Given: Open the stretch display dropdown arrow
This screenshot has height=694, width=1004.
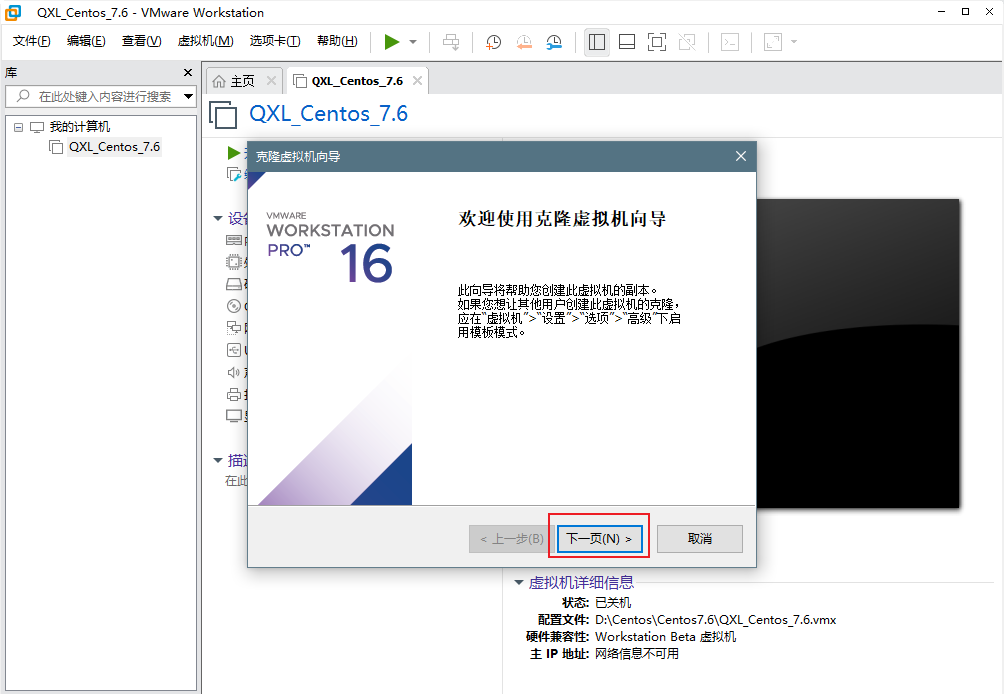Looking at the screenshot, I should pos(794,42).
